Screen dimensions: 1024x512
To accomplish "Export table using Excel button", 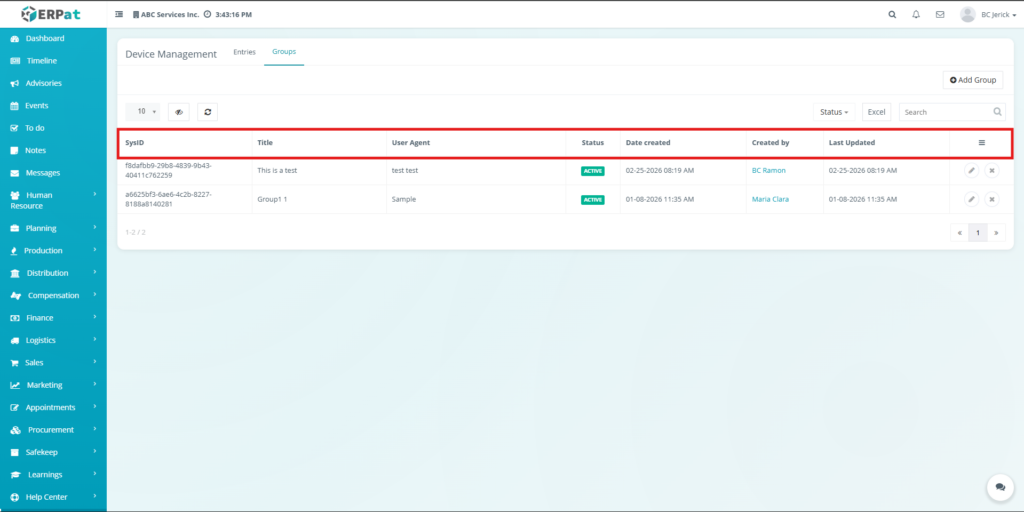I will pyautogui.click(x=876, y=112).
